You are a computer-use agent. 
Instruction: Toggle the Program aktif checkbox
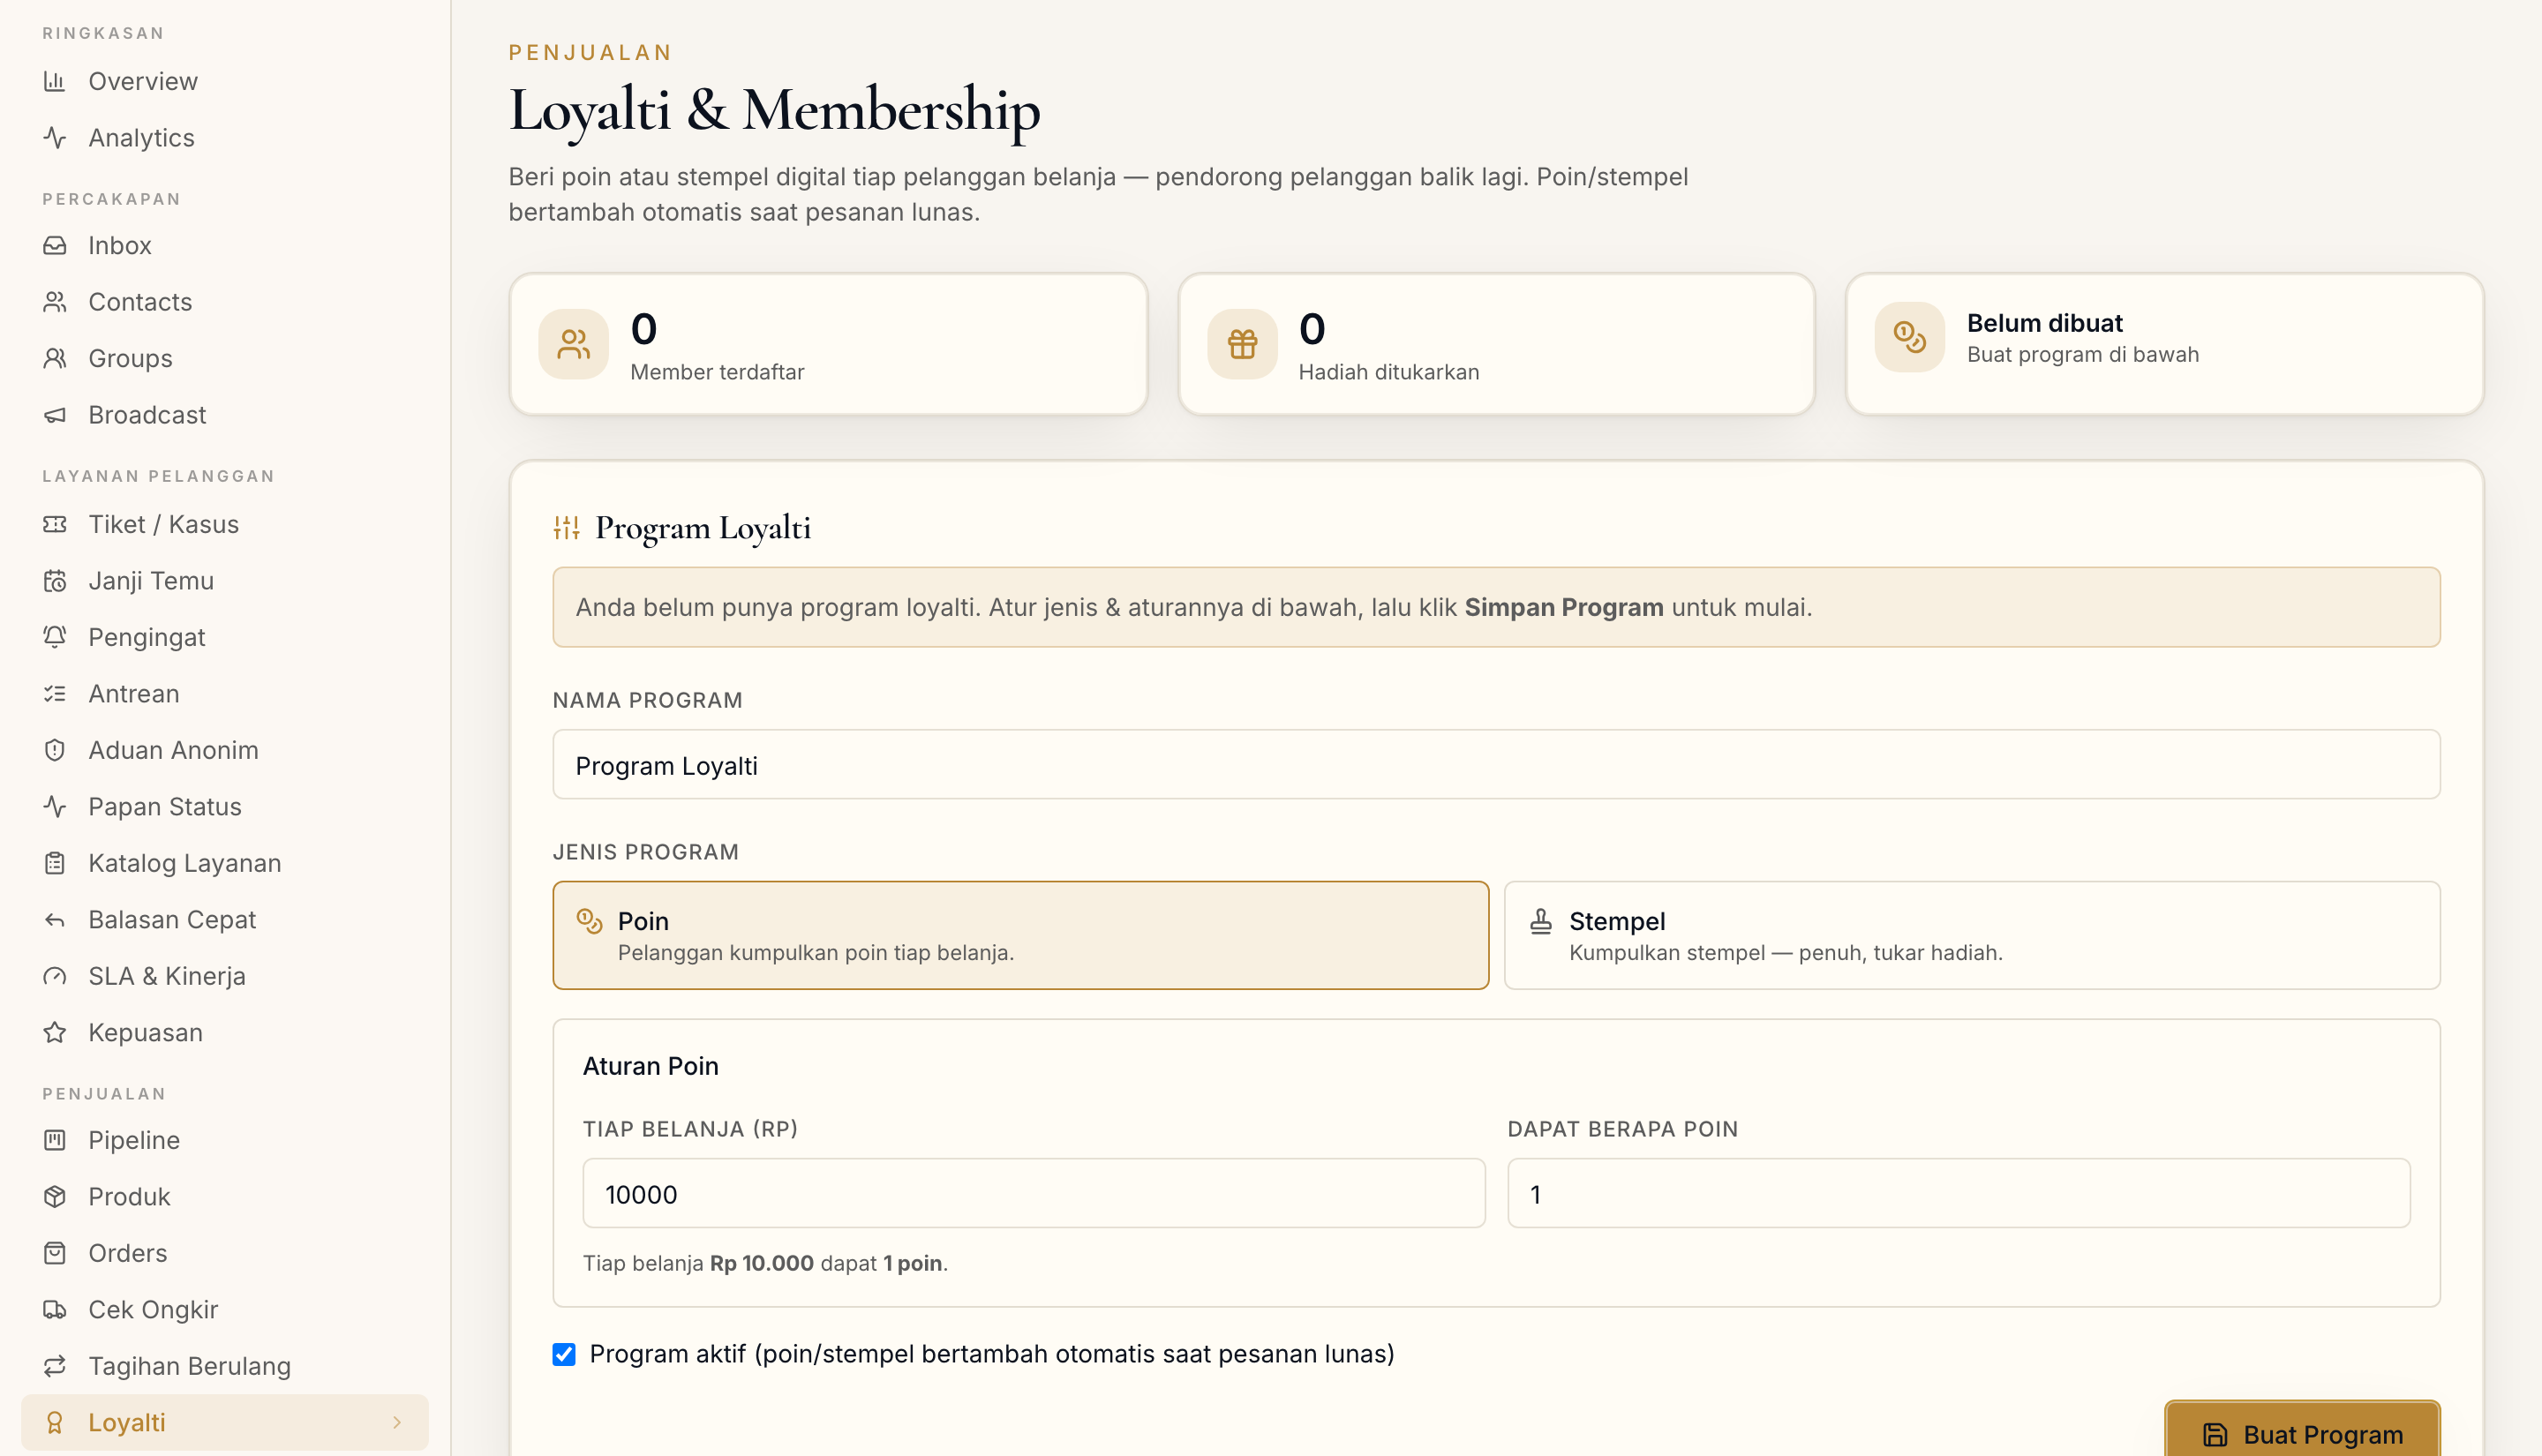click(564, 1354)
